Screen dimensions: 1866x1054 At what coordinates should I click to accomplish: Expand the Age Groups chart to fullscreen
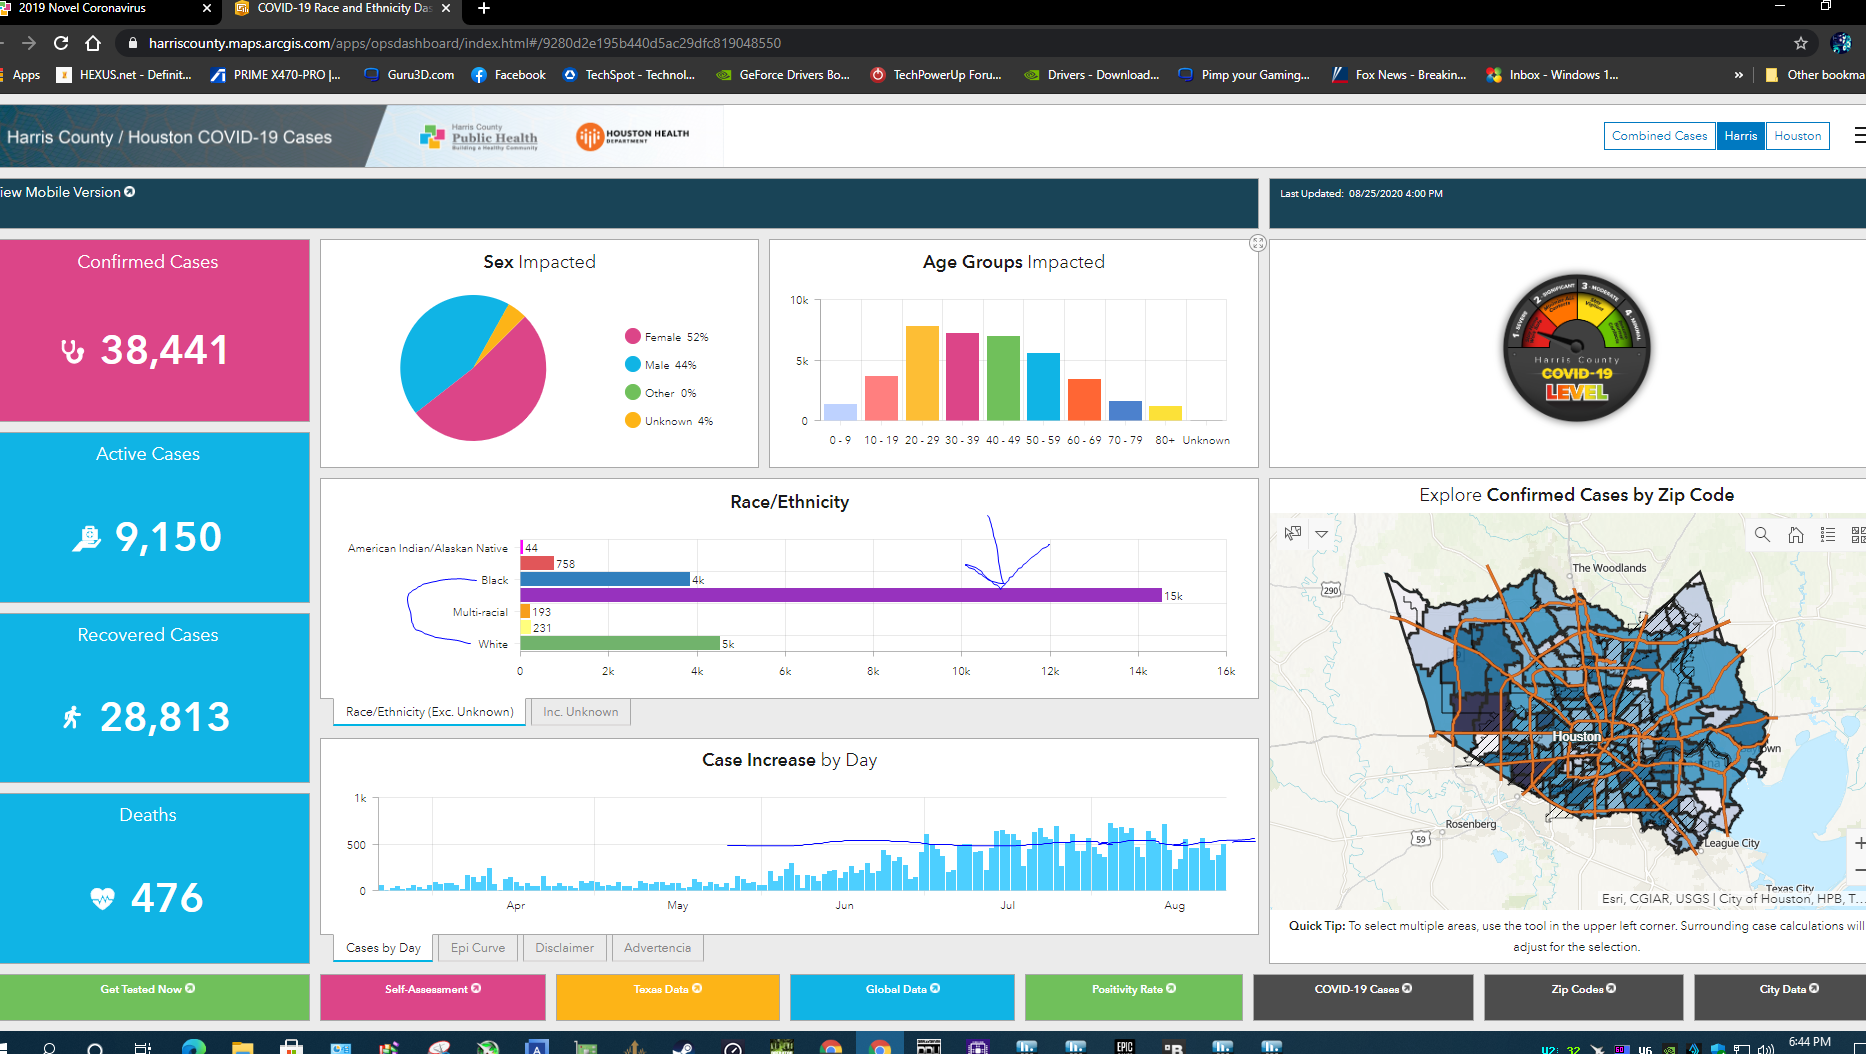(1258, 243)
